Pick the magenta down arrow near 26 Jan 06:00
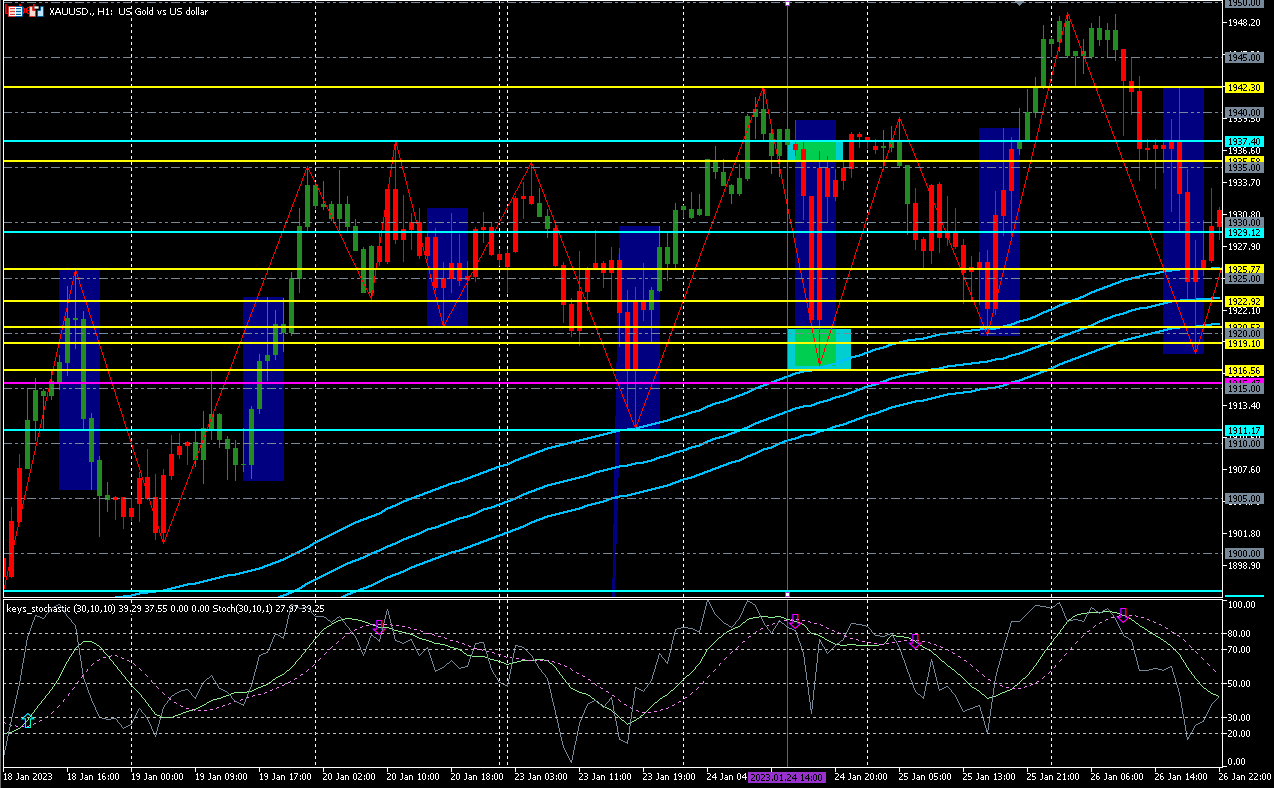The width and height of the screenshot is (1274, 788). pos(1122,615)
